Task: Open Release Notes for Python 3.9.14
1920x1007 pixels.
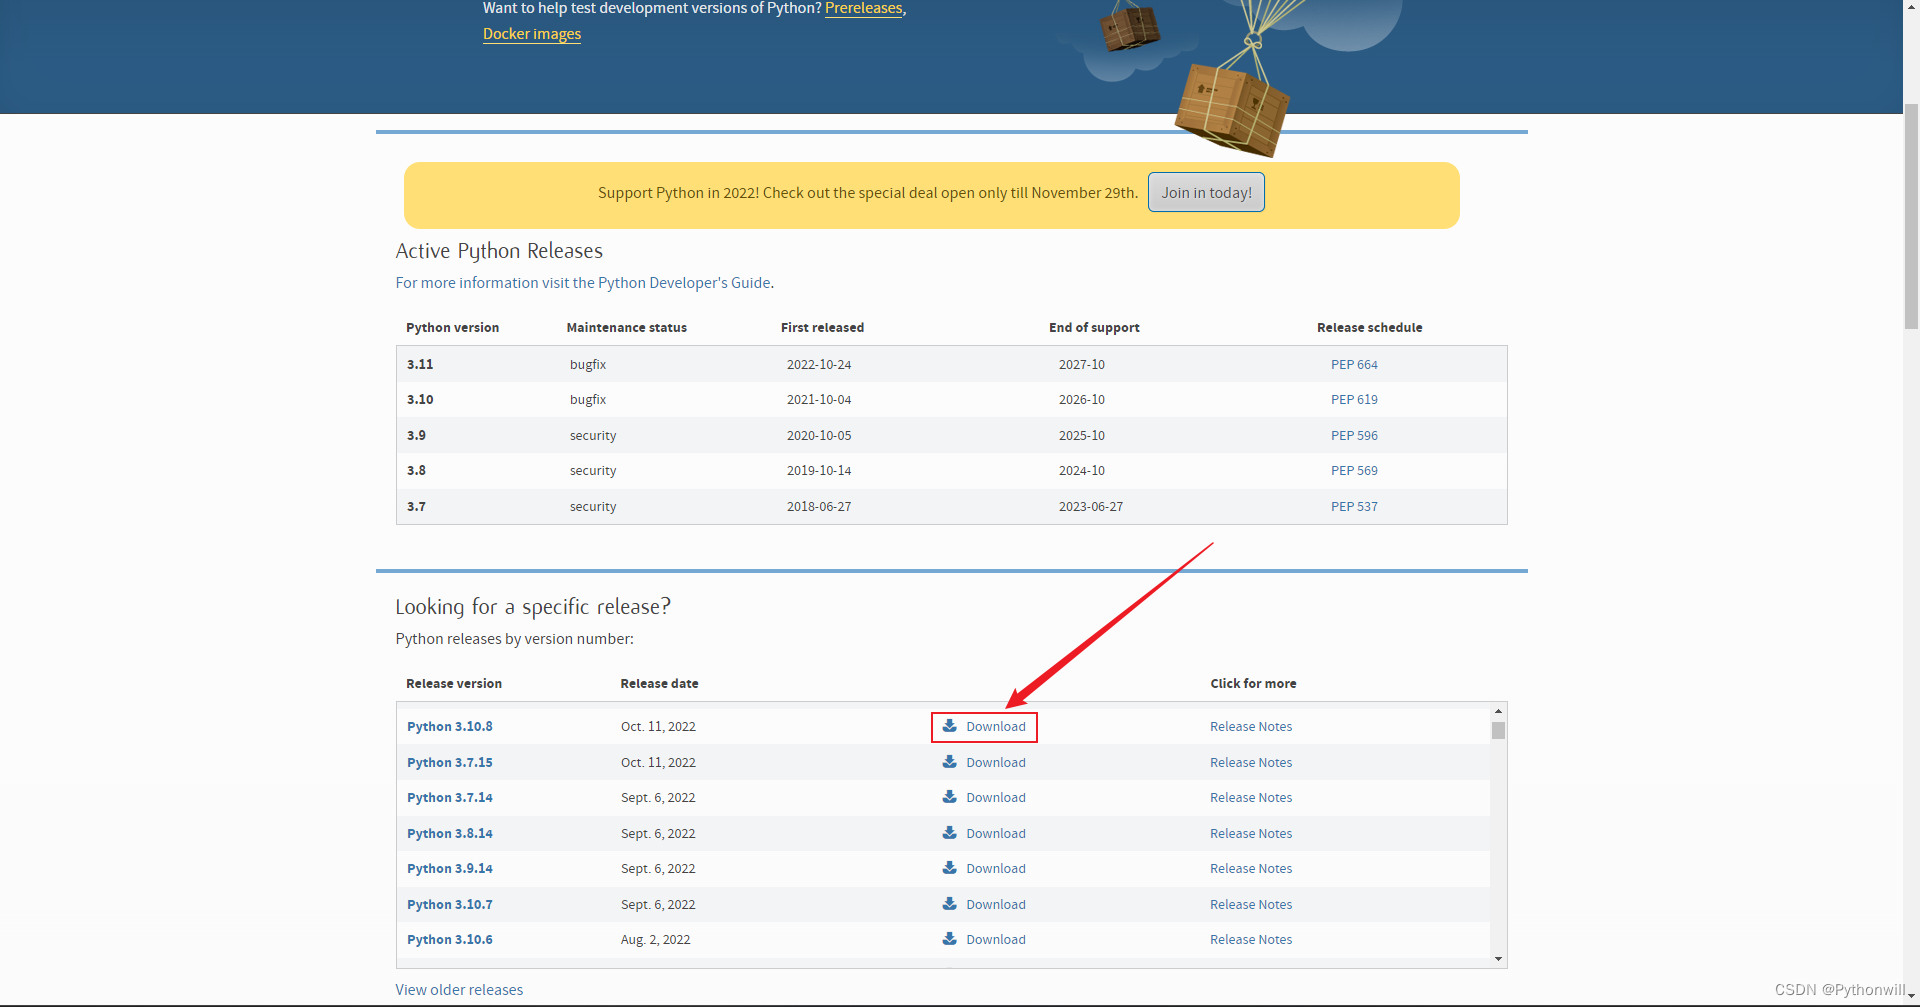Action: click(x=1251, y=869)
